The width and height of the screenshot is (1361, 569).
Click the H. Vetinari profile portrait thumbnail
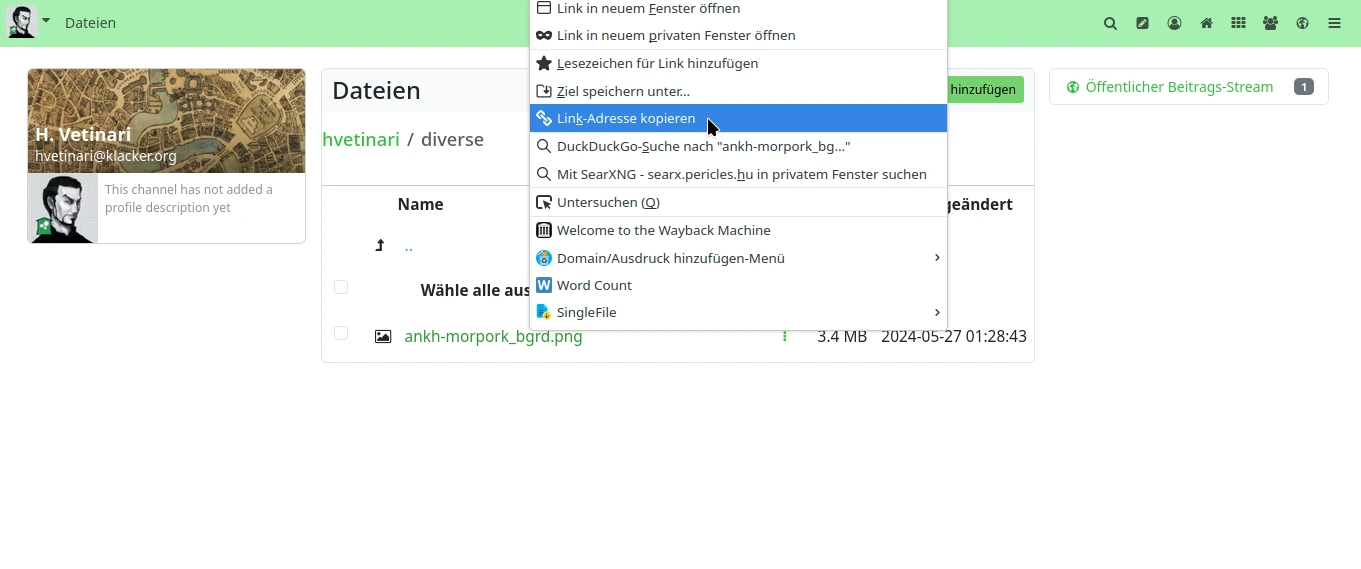pyautogui.click(x=62, y=208)
